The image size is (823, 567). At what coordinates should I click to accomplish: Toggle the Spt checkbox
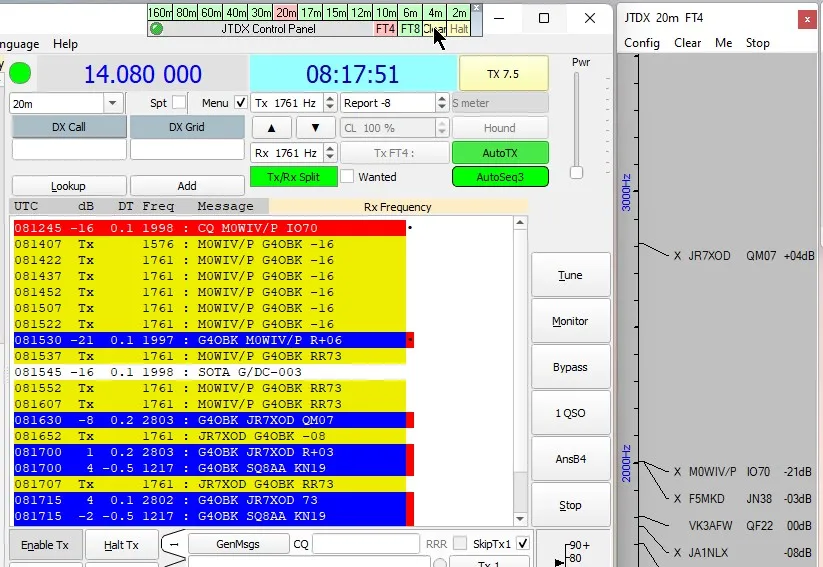[x=179, y=102]
